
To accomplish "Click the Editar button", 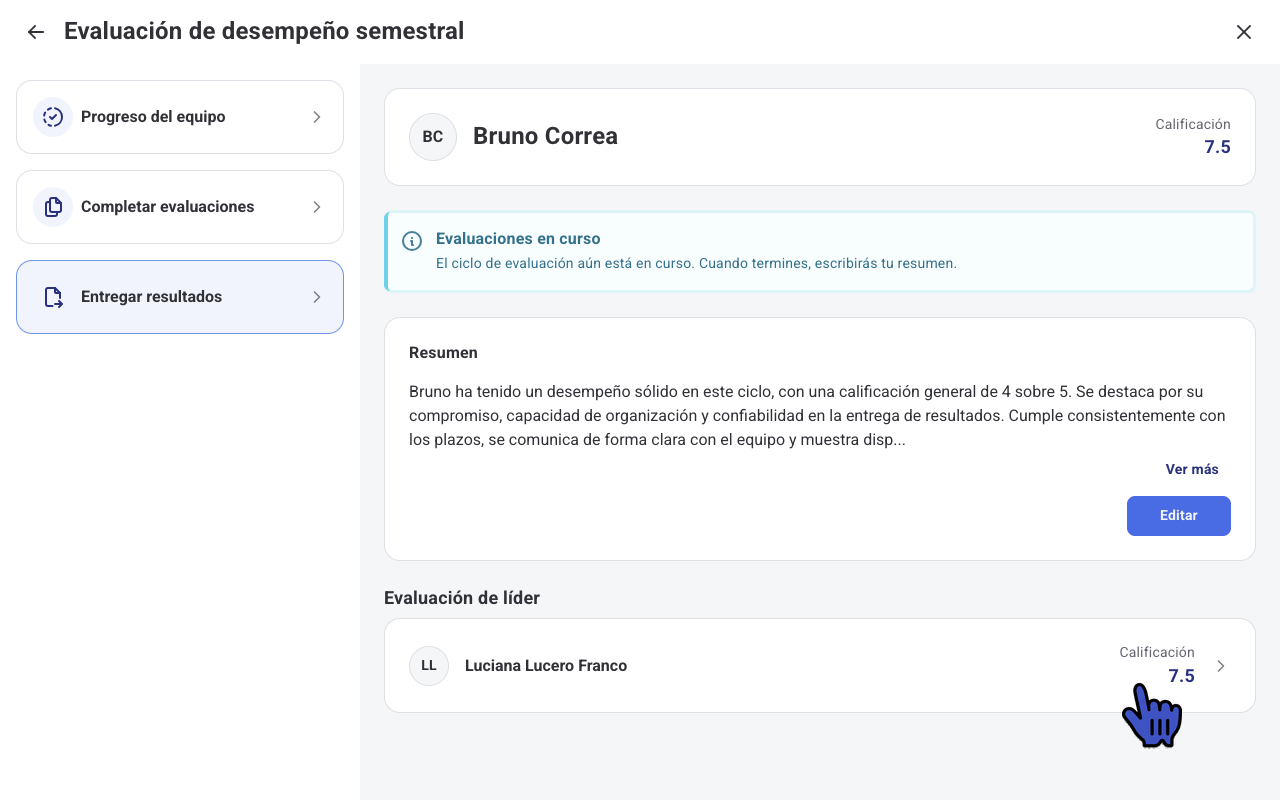I will coord(1179,516).
